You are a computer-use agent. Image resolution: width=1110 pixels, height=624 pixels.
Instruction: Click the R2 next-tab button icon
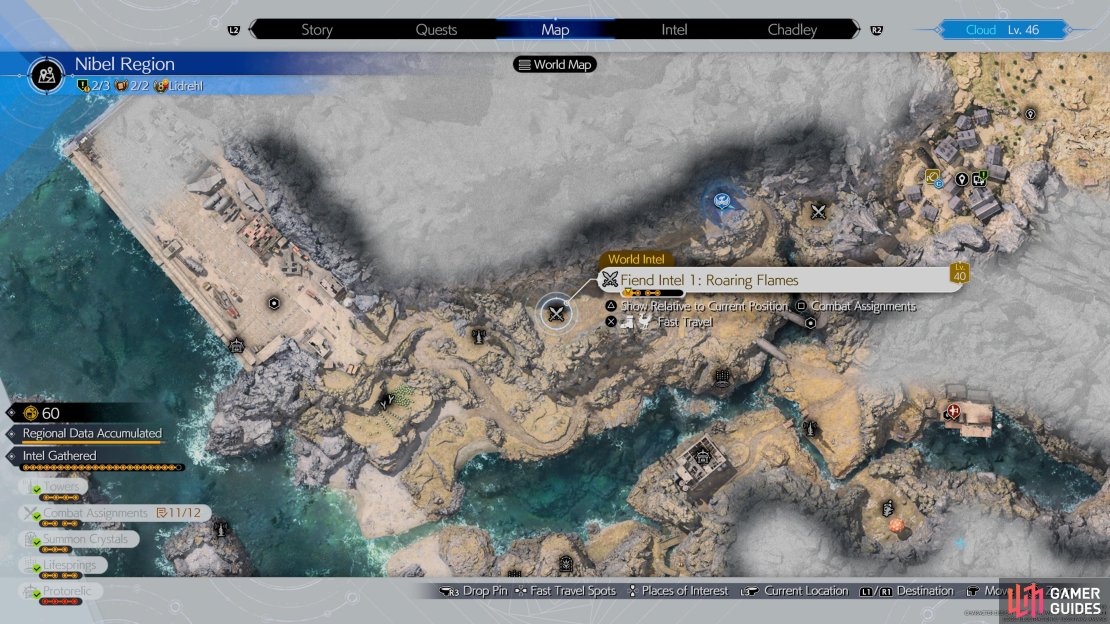[x=876, y=30]
